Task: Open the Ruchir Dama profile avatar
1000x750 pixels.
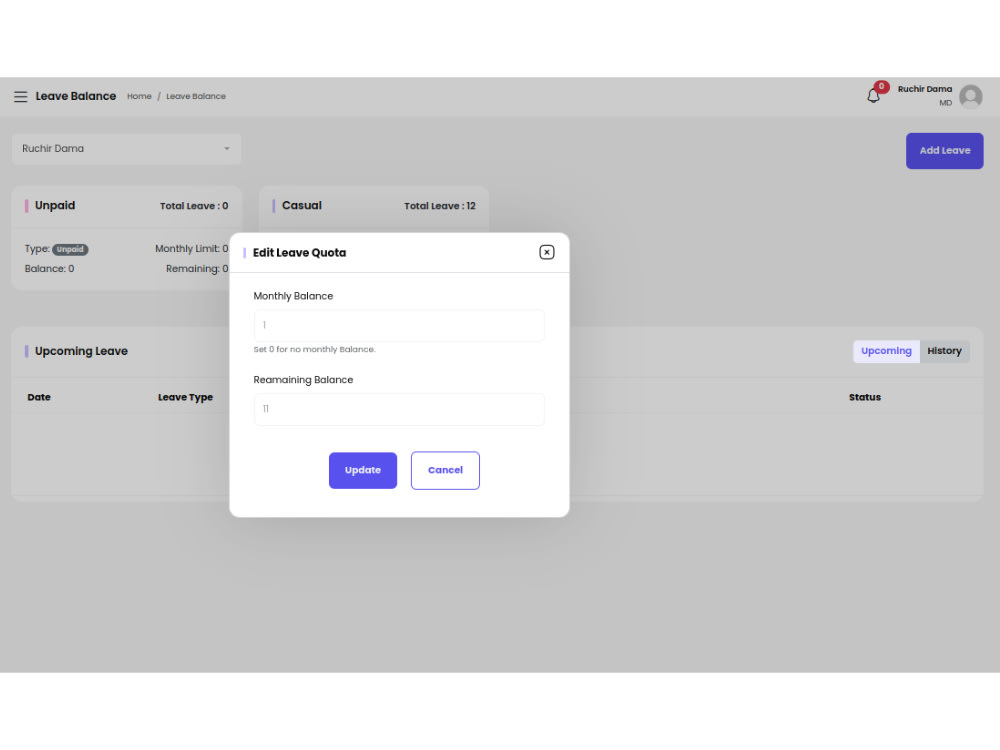Action: pyautogui.click(x=969, y=96)
